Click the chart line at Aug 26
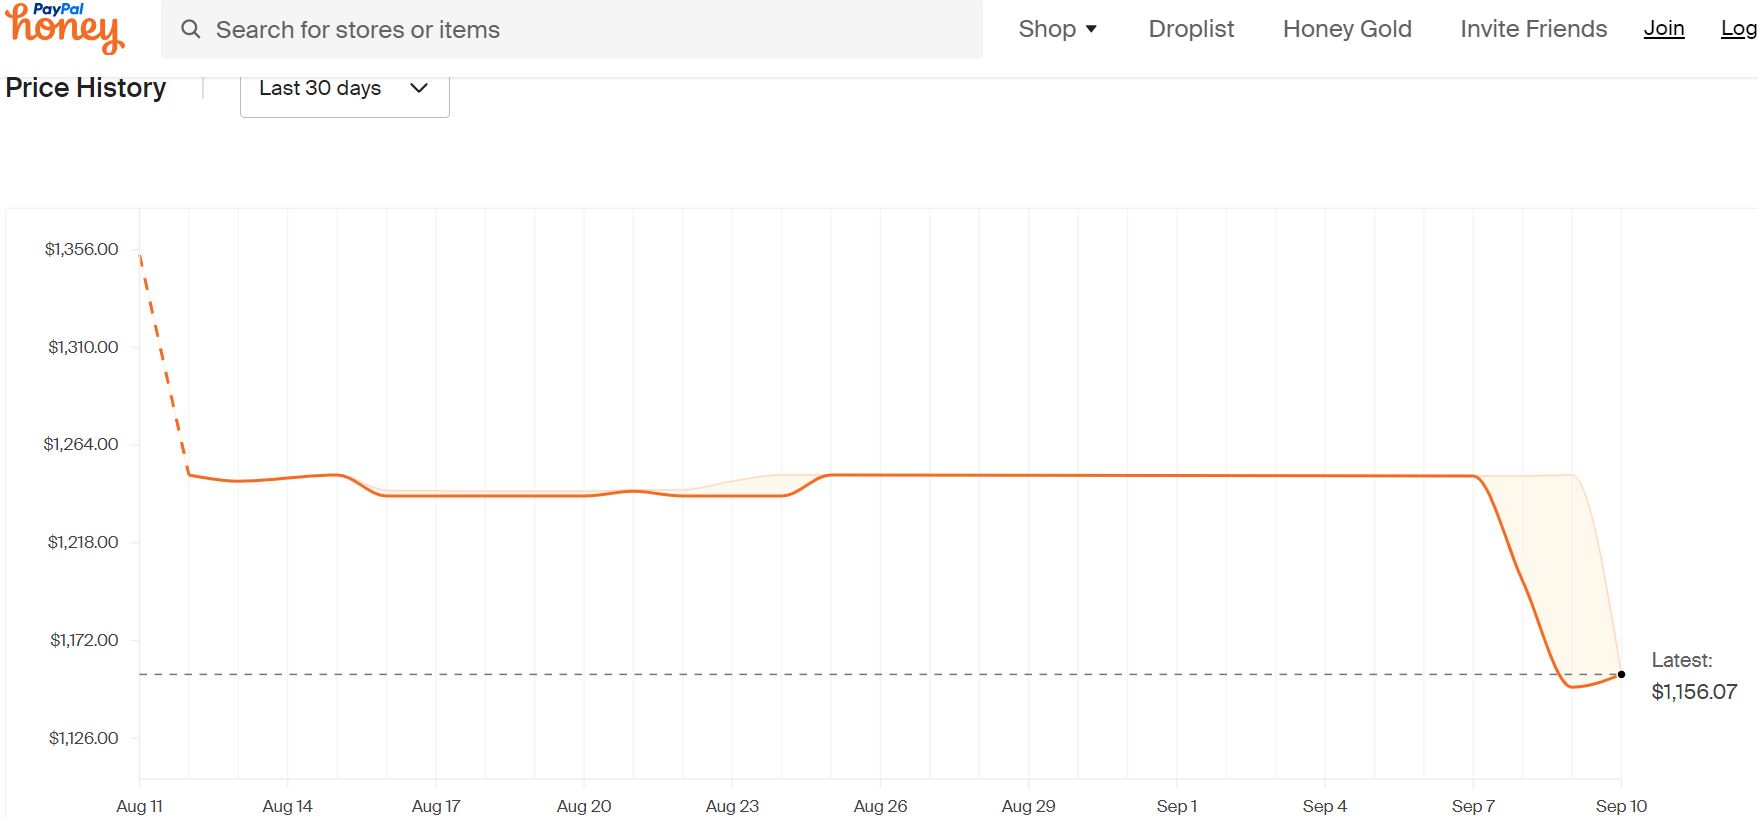The height and width of the screenshot is (818, 1758). point(881,475)
